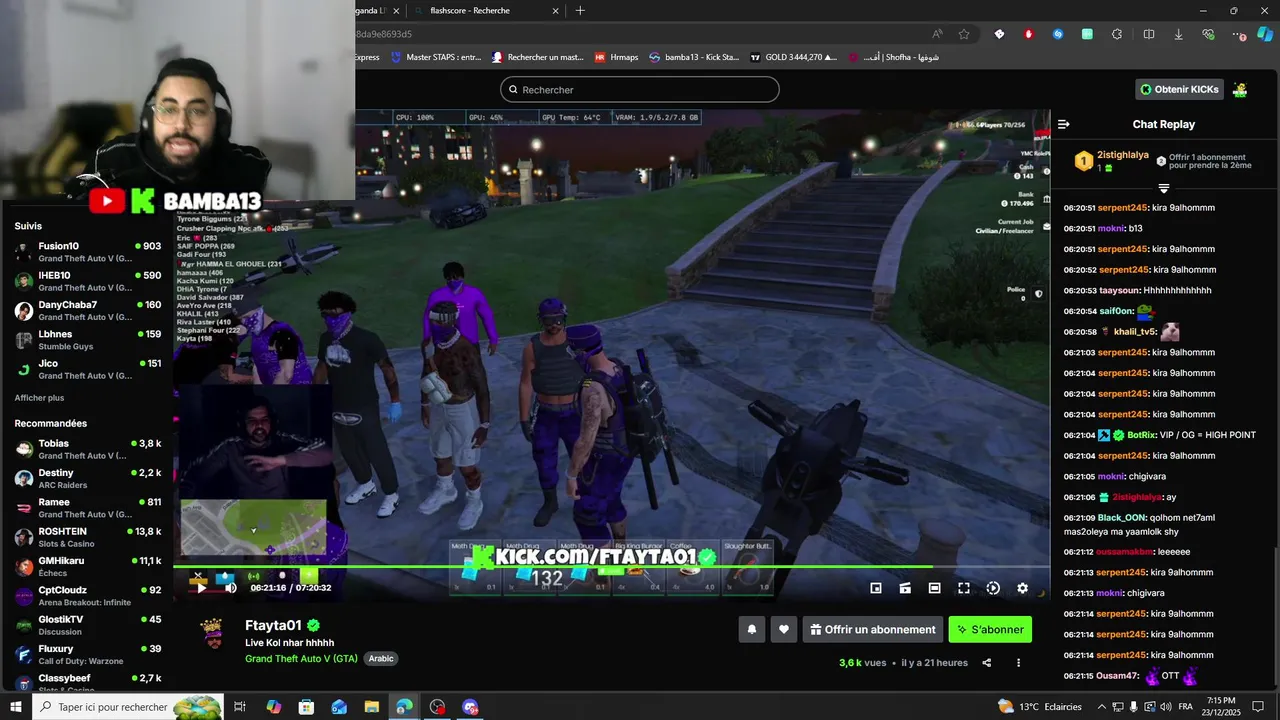Click the Ftayta01 channel name
Image resolution: width=1280 pixels, height=720 pixels.
273,625
